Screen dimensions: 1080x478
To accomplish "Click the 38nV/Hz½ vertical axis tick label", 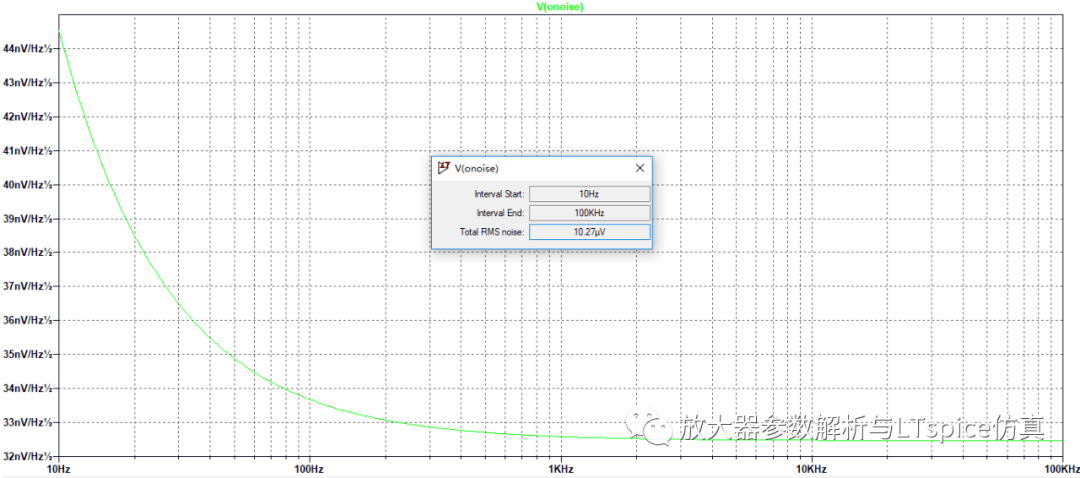I will pos(27,252).
